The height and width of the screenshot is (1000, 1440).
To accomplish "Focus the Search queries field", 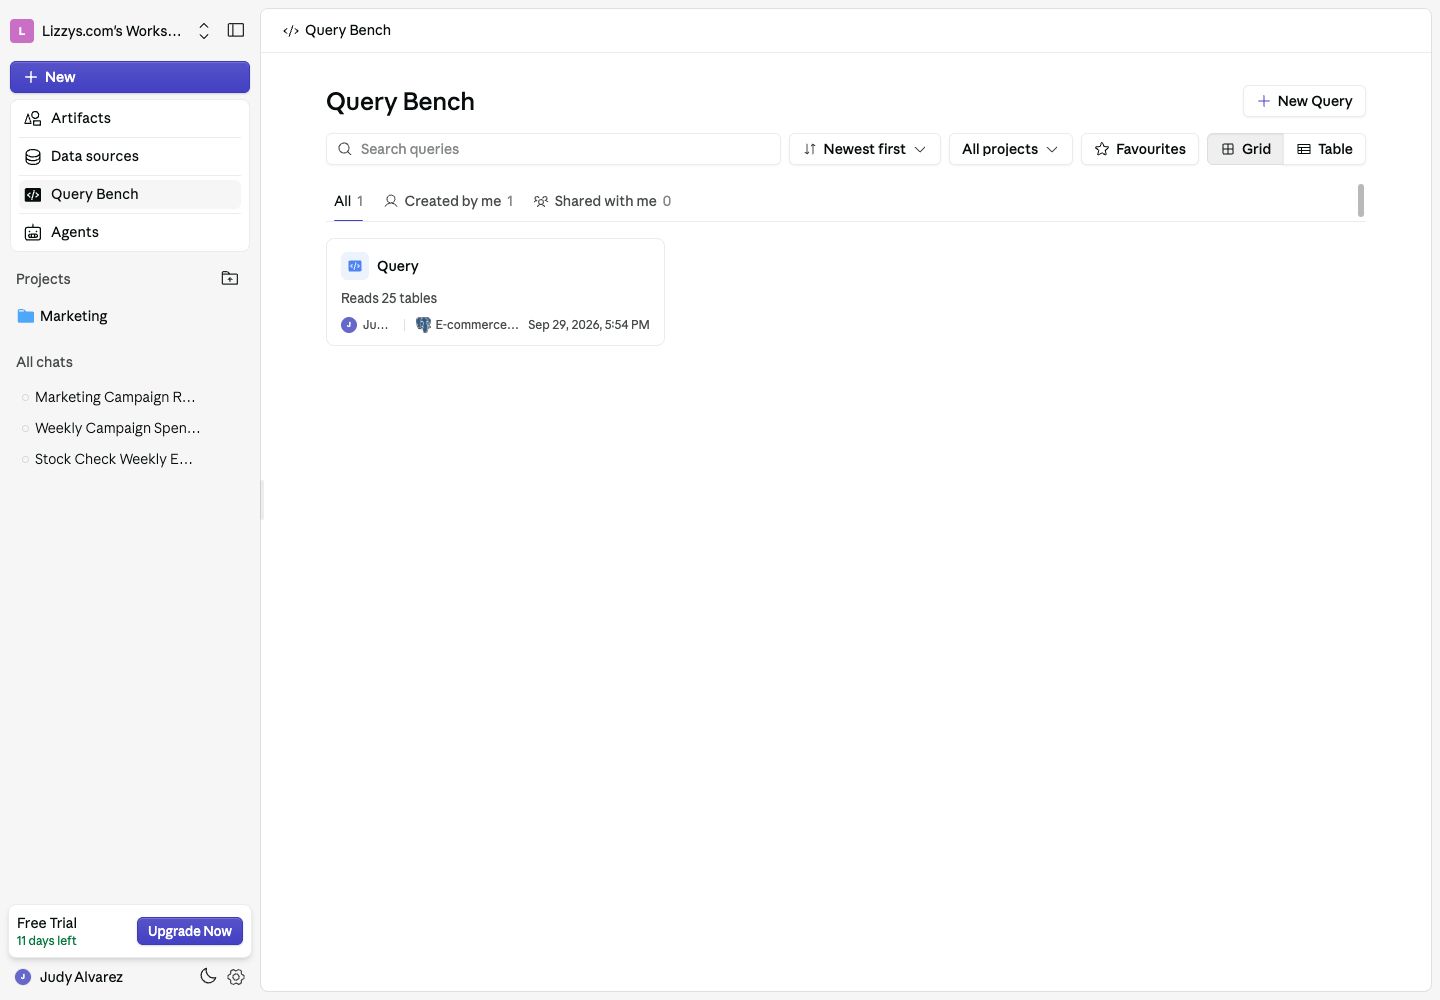I will pyautogui.click(x=553, y=149).
